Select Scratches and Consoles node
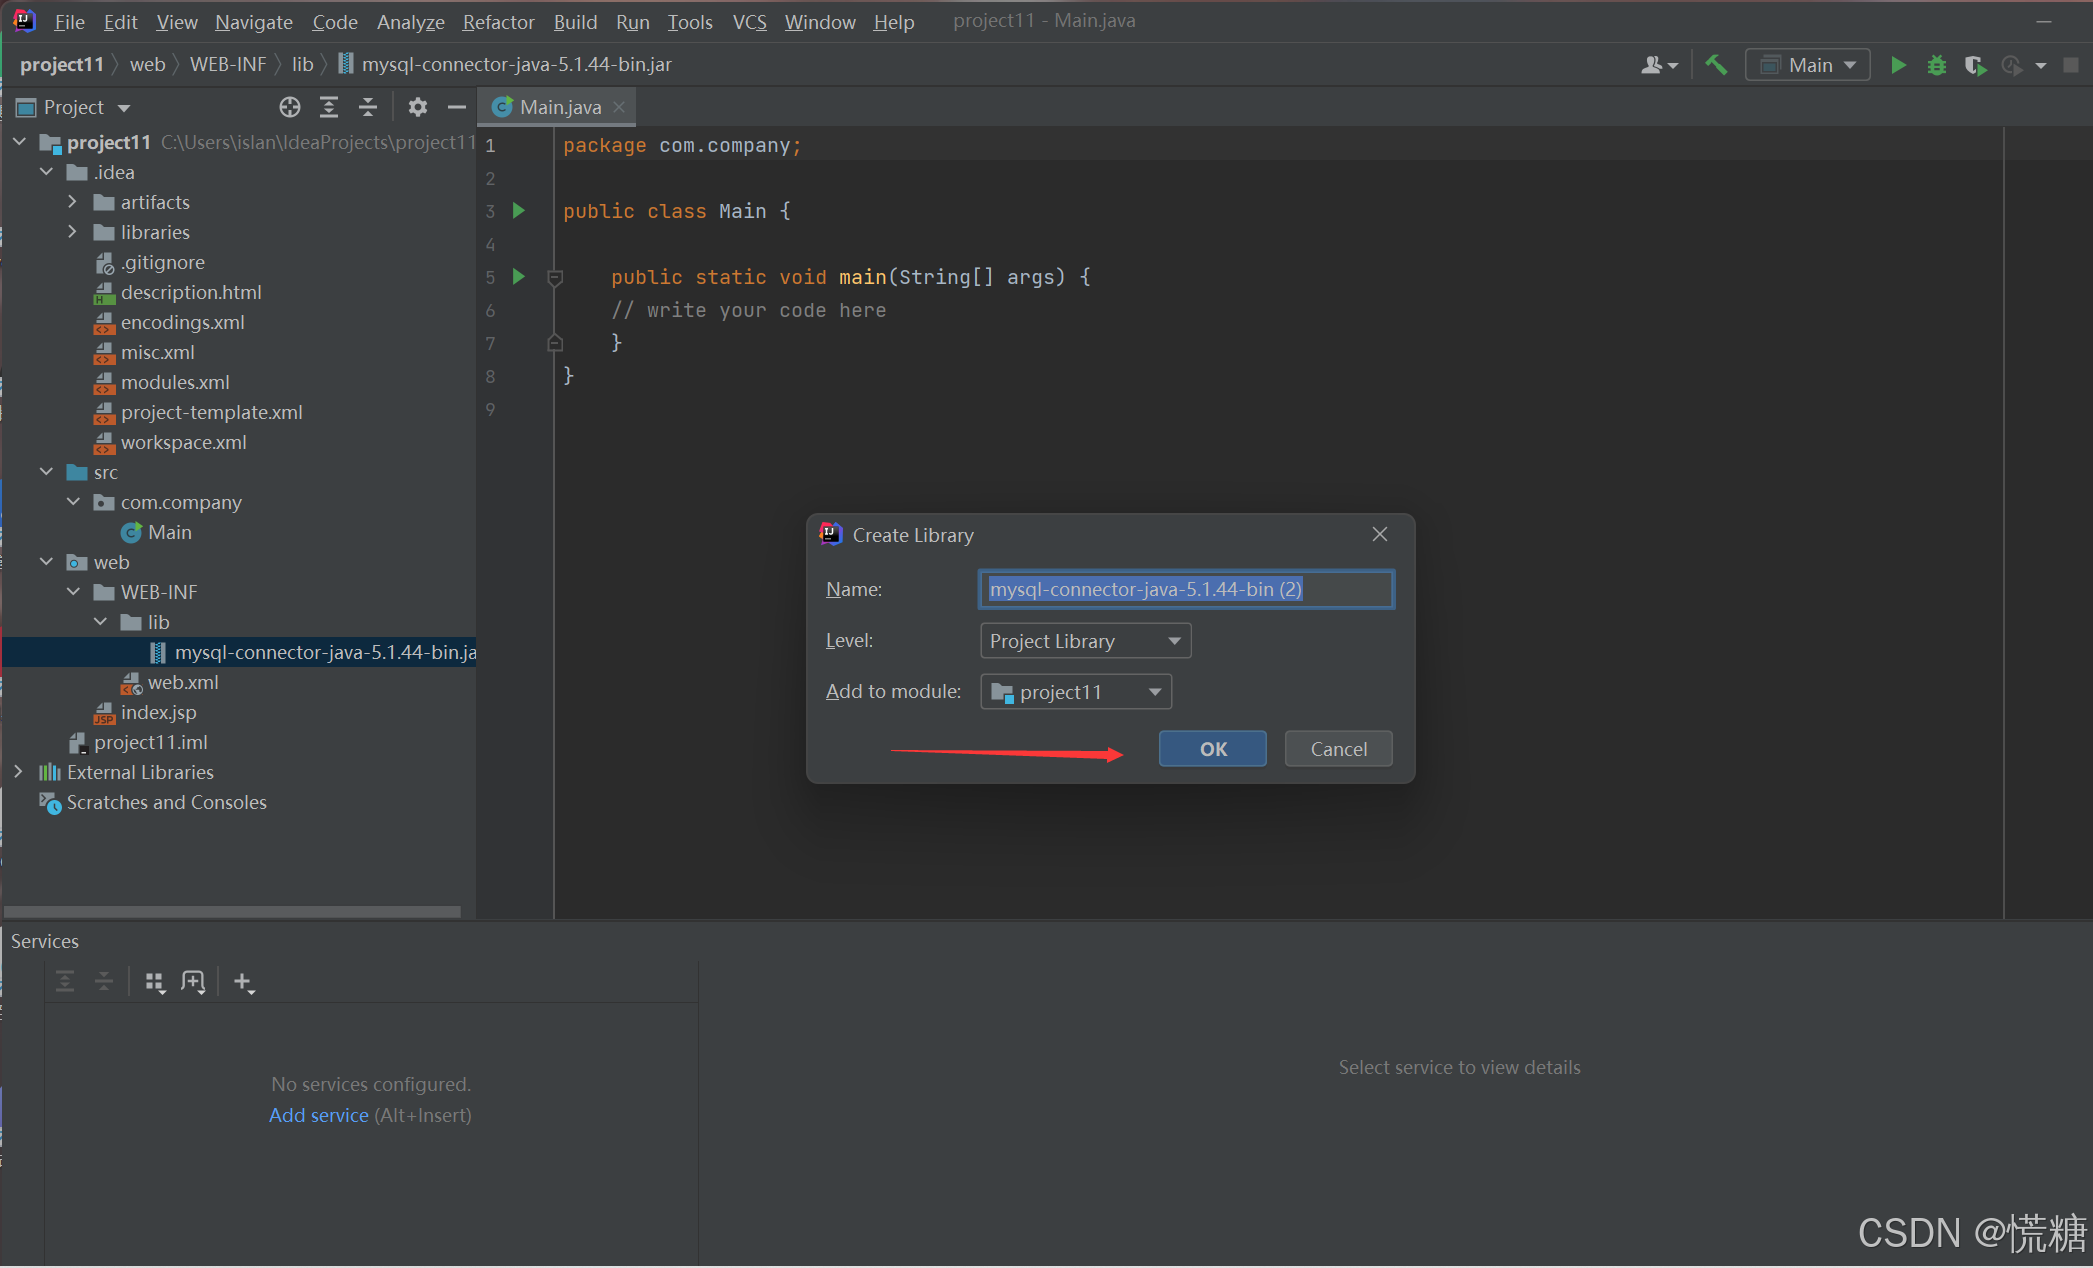The height and width of the screenshot is (1268, 2093). click(x=152, y=802)
